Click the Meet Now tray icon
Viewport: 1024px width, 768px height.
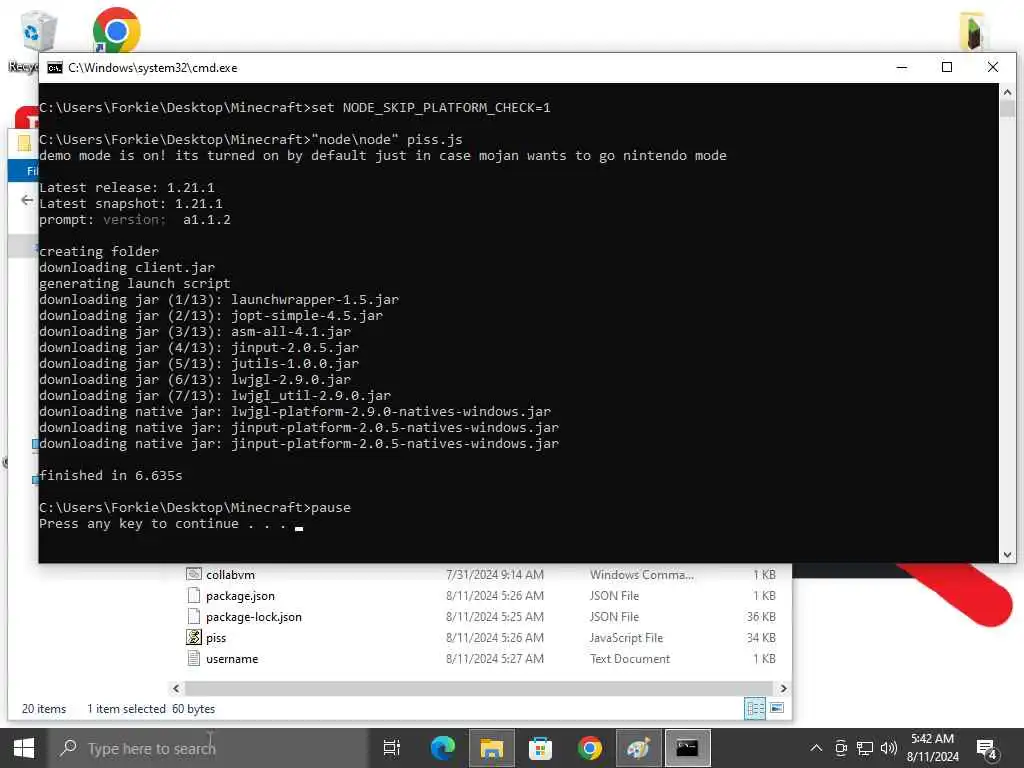coord(841,748)
